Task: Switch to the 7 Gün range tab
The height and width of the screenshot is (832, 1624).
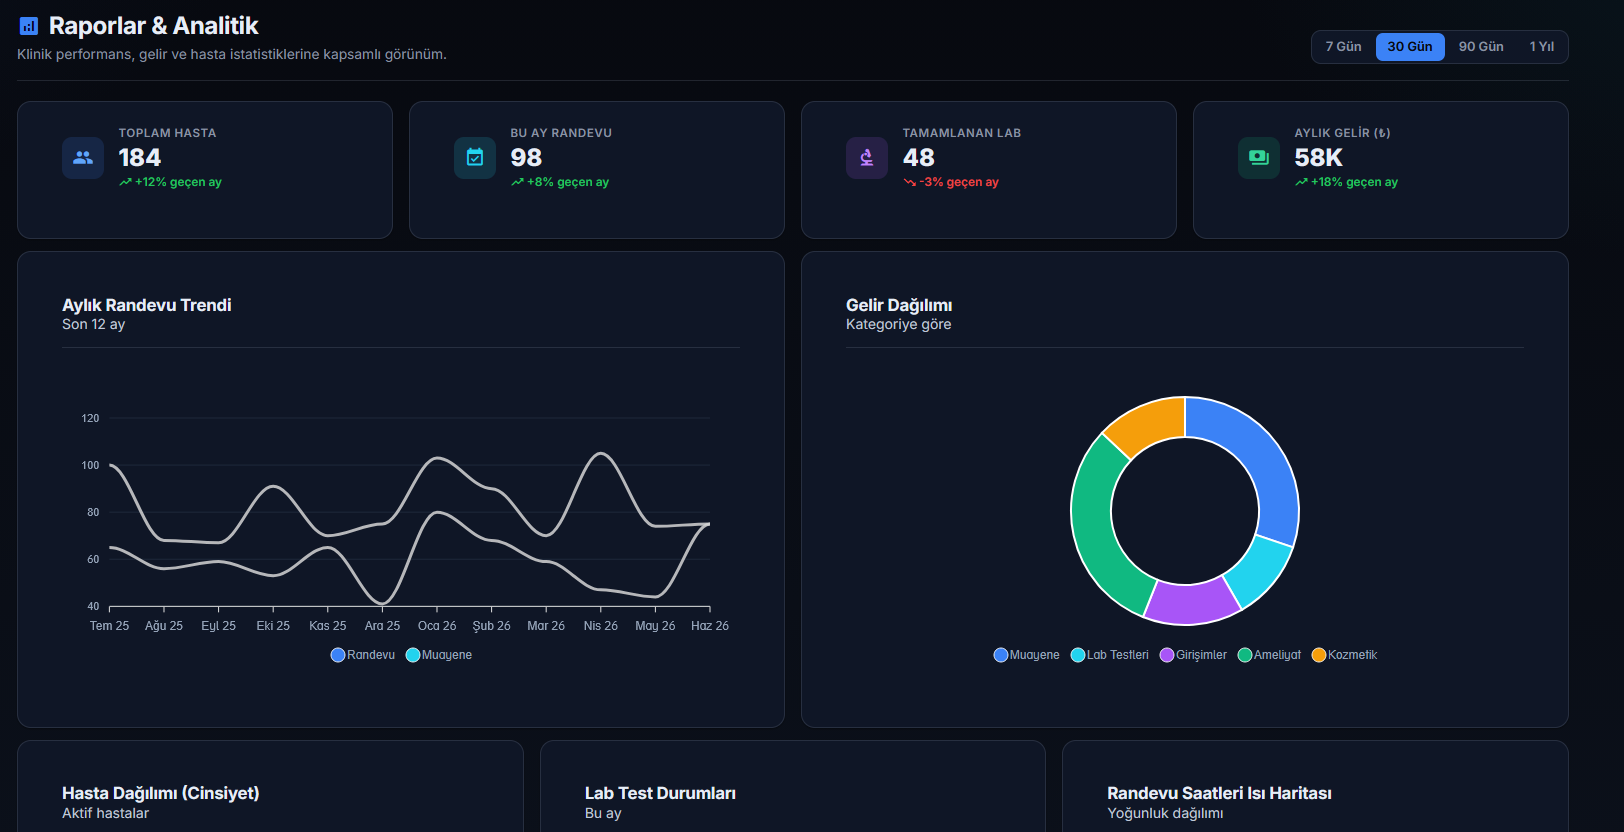Action: click(1343, 47)
